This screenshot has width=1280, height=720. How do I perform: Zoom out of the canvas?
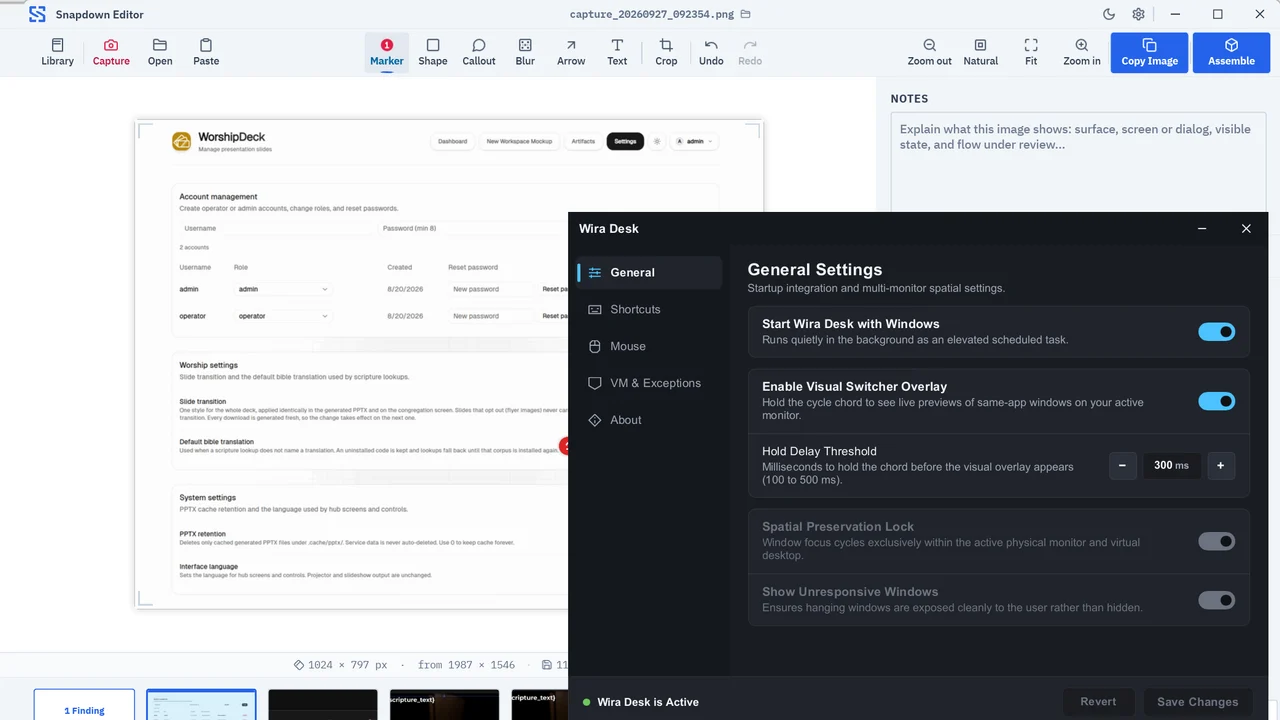click(x=930, y=52)
